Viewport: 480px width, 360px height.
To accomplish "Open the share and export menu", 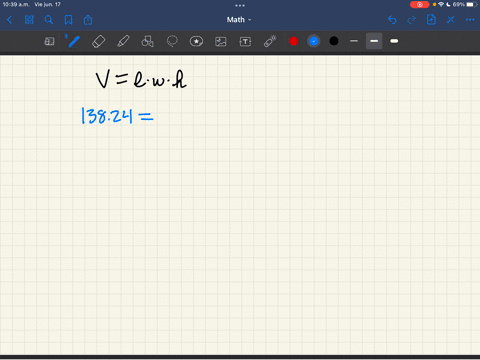I will point(88,20).
